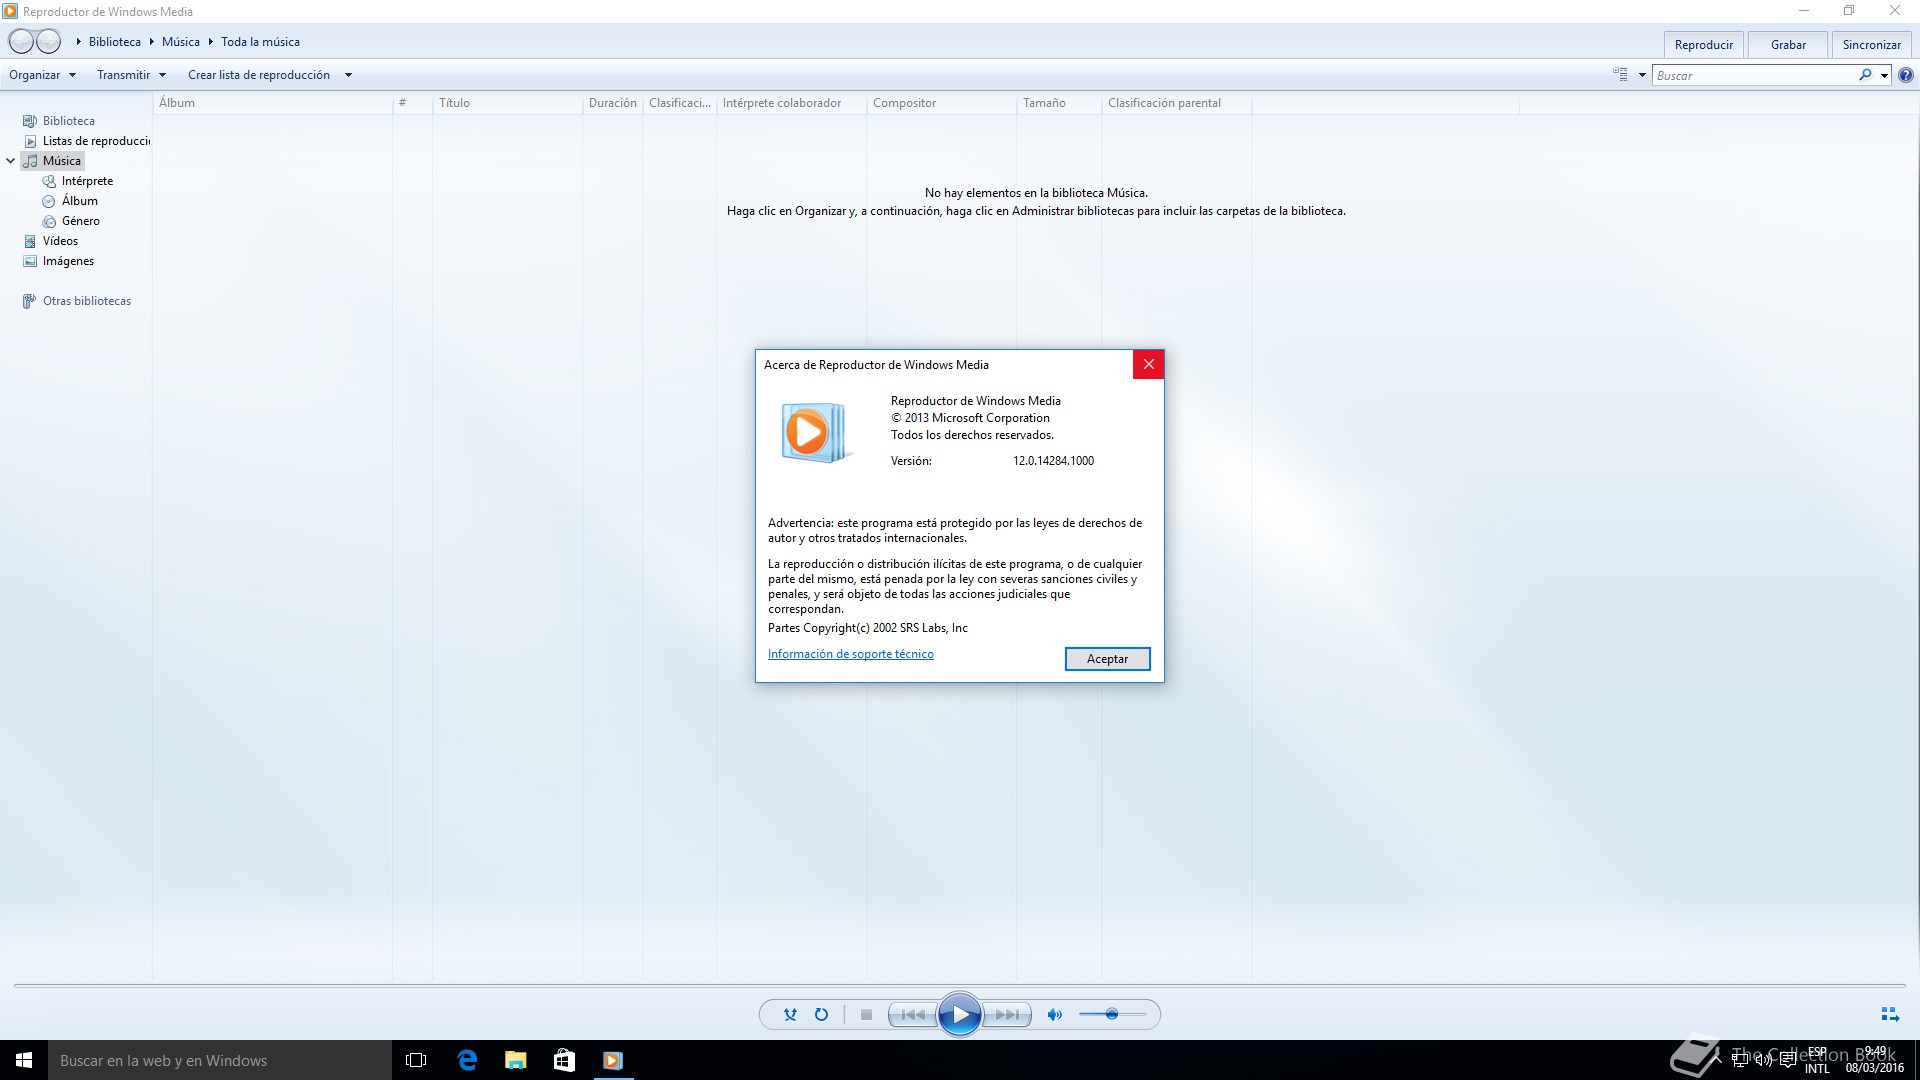Click the Álbum disc icon in sidebar
This screenshot has width=1920, height=1080.
pyautogui.click(x=49, y=201)
